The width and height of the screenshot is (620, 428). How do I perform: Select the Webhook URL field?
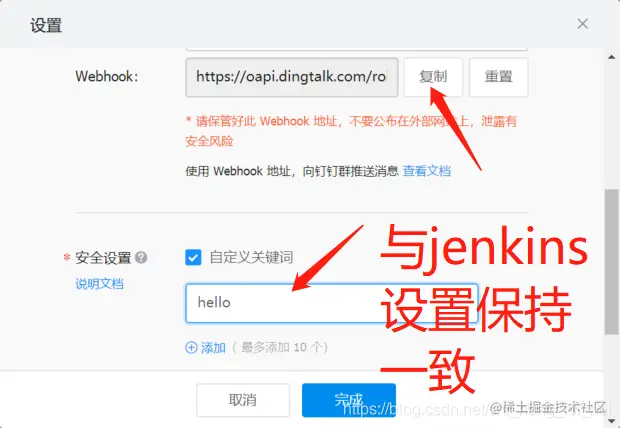click(292, 77)
